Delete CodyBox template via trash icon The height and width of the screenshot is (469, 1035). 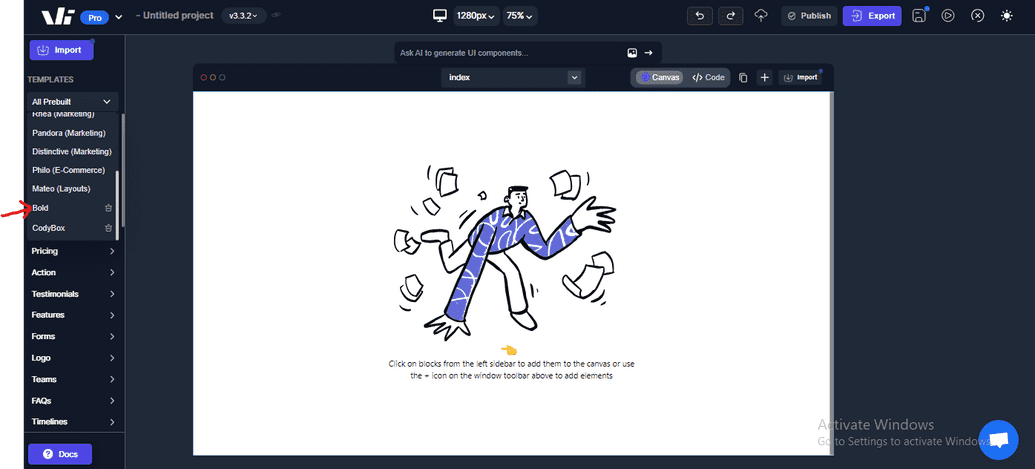(x=109, y=228)
